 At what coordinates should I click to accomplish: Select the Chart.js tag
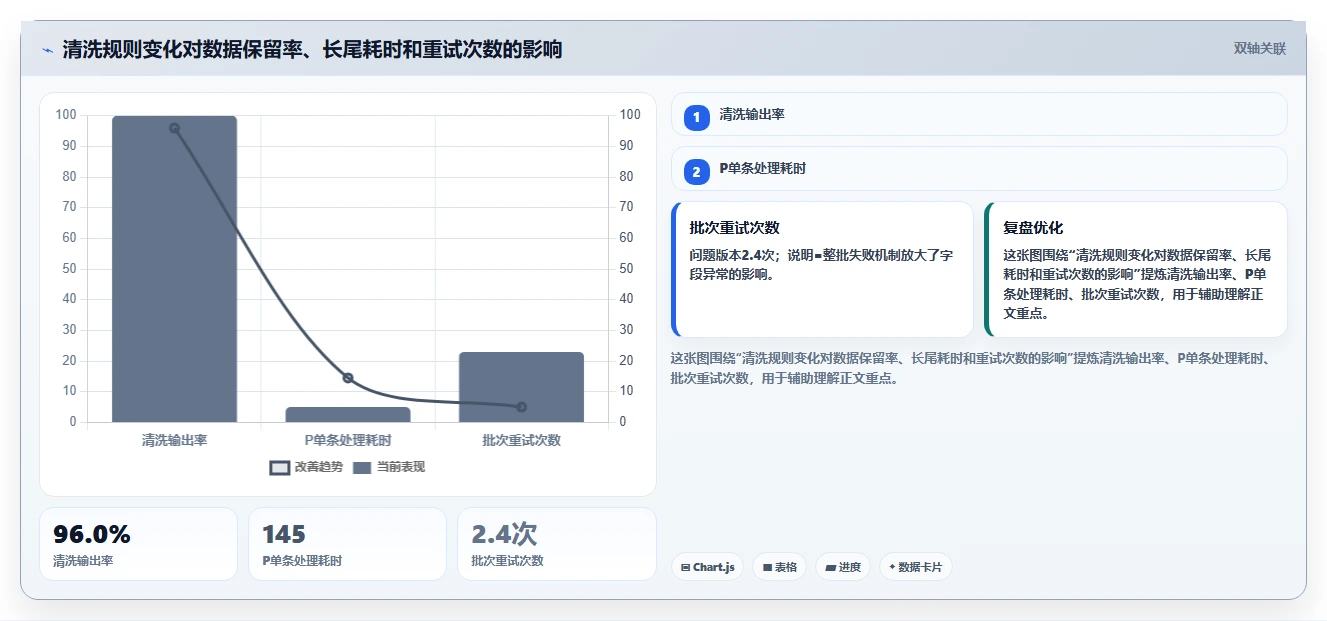click(707, 567)
